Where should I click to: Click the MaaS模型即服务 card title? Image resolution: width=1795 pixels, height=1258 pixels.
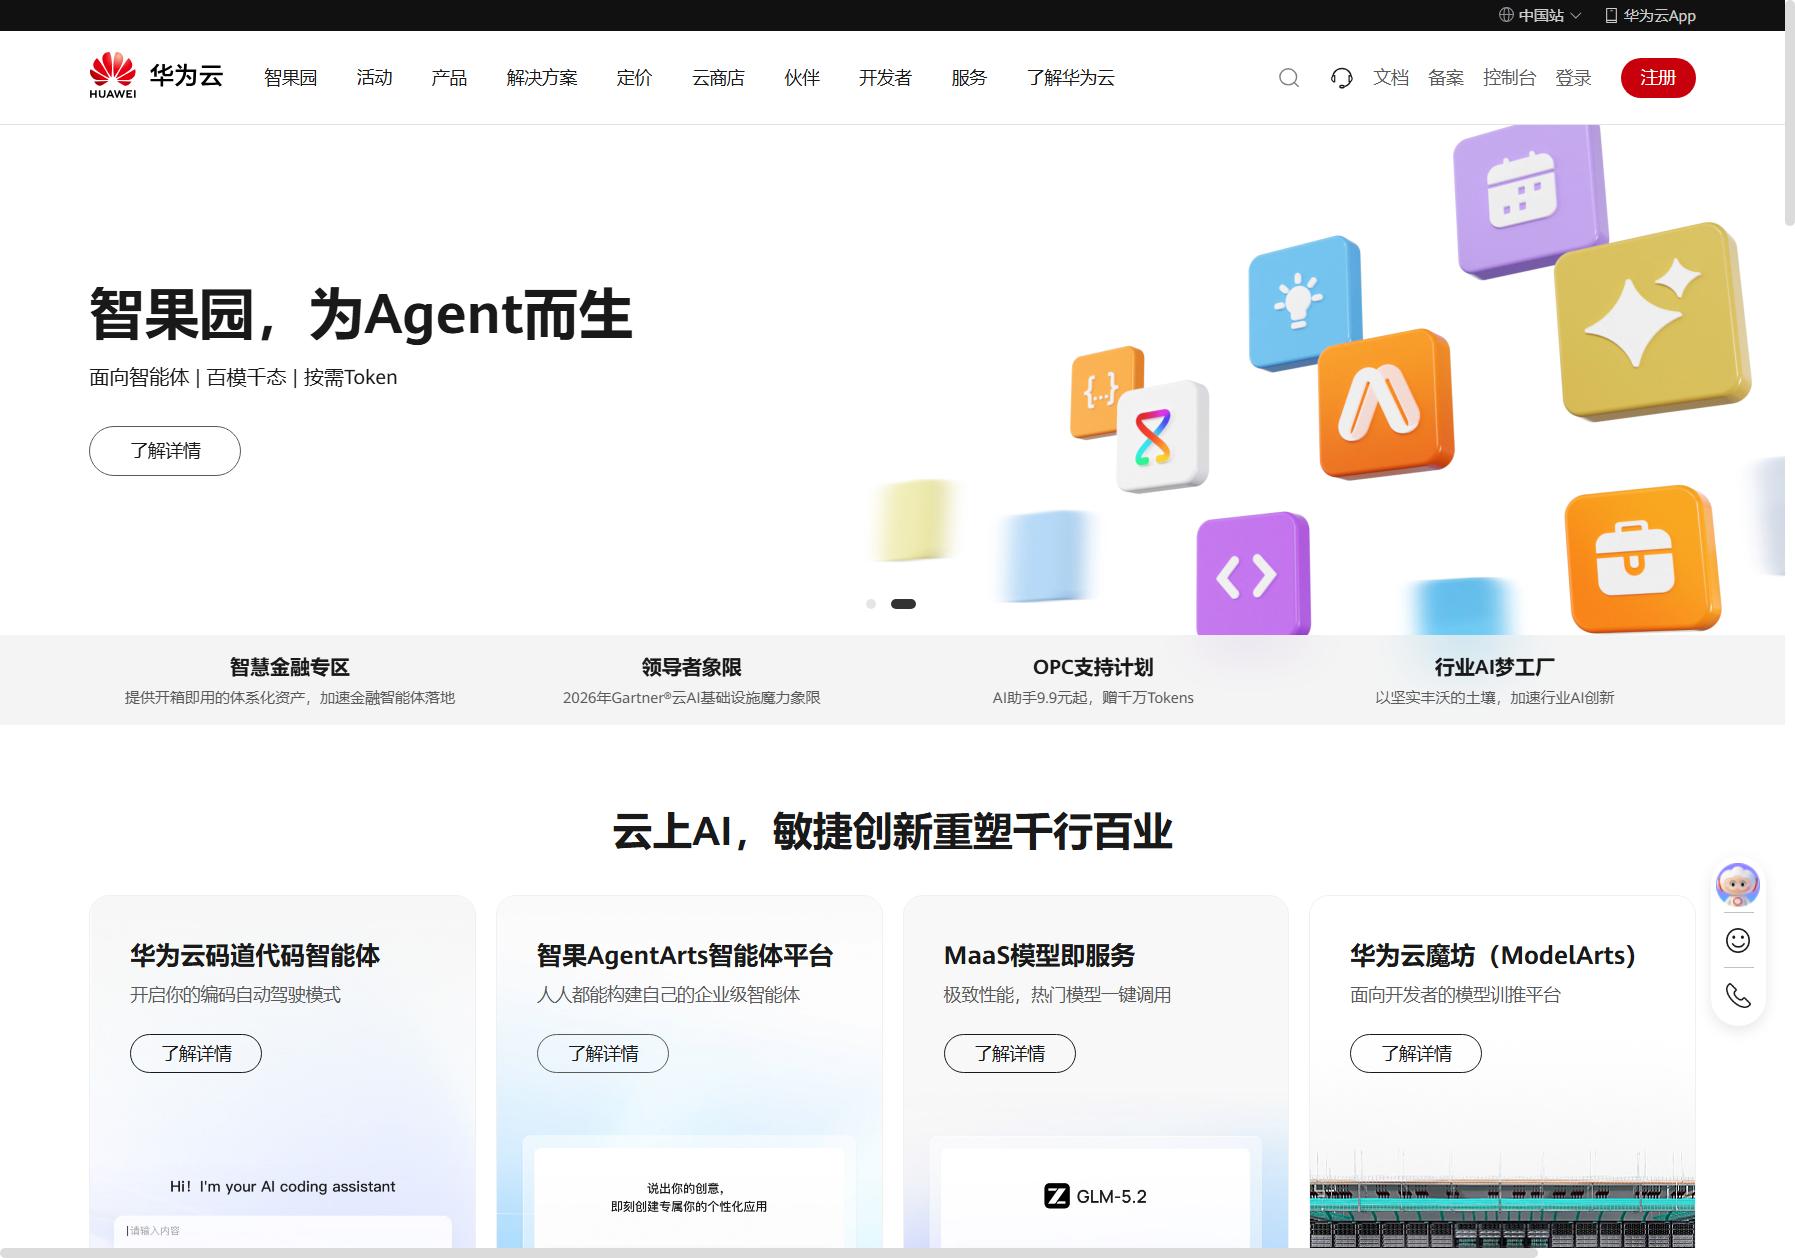1040,956
